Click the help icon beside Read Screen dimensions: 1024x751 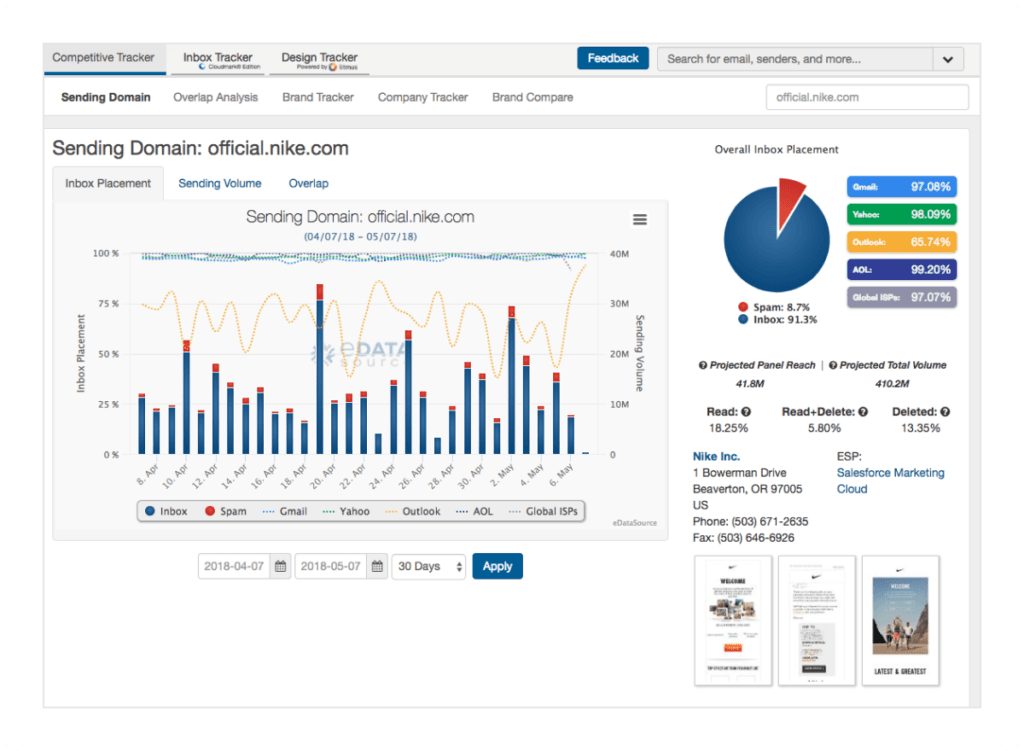(746, 412)
